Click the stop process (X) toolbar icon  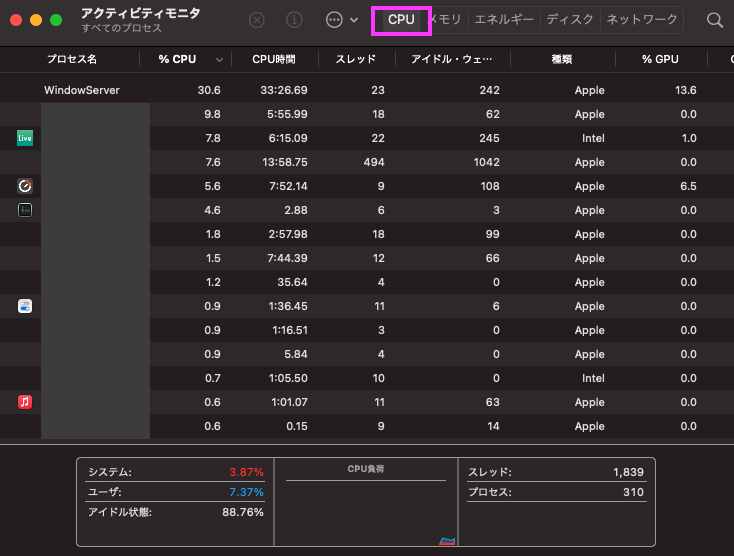point(257,20)
